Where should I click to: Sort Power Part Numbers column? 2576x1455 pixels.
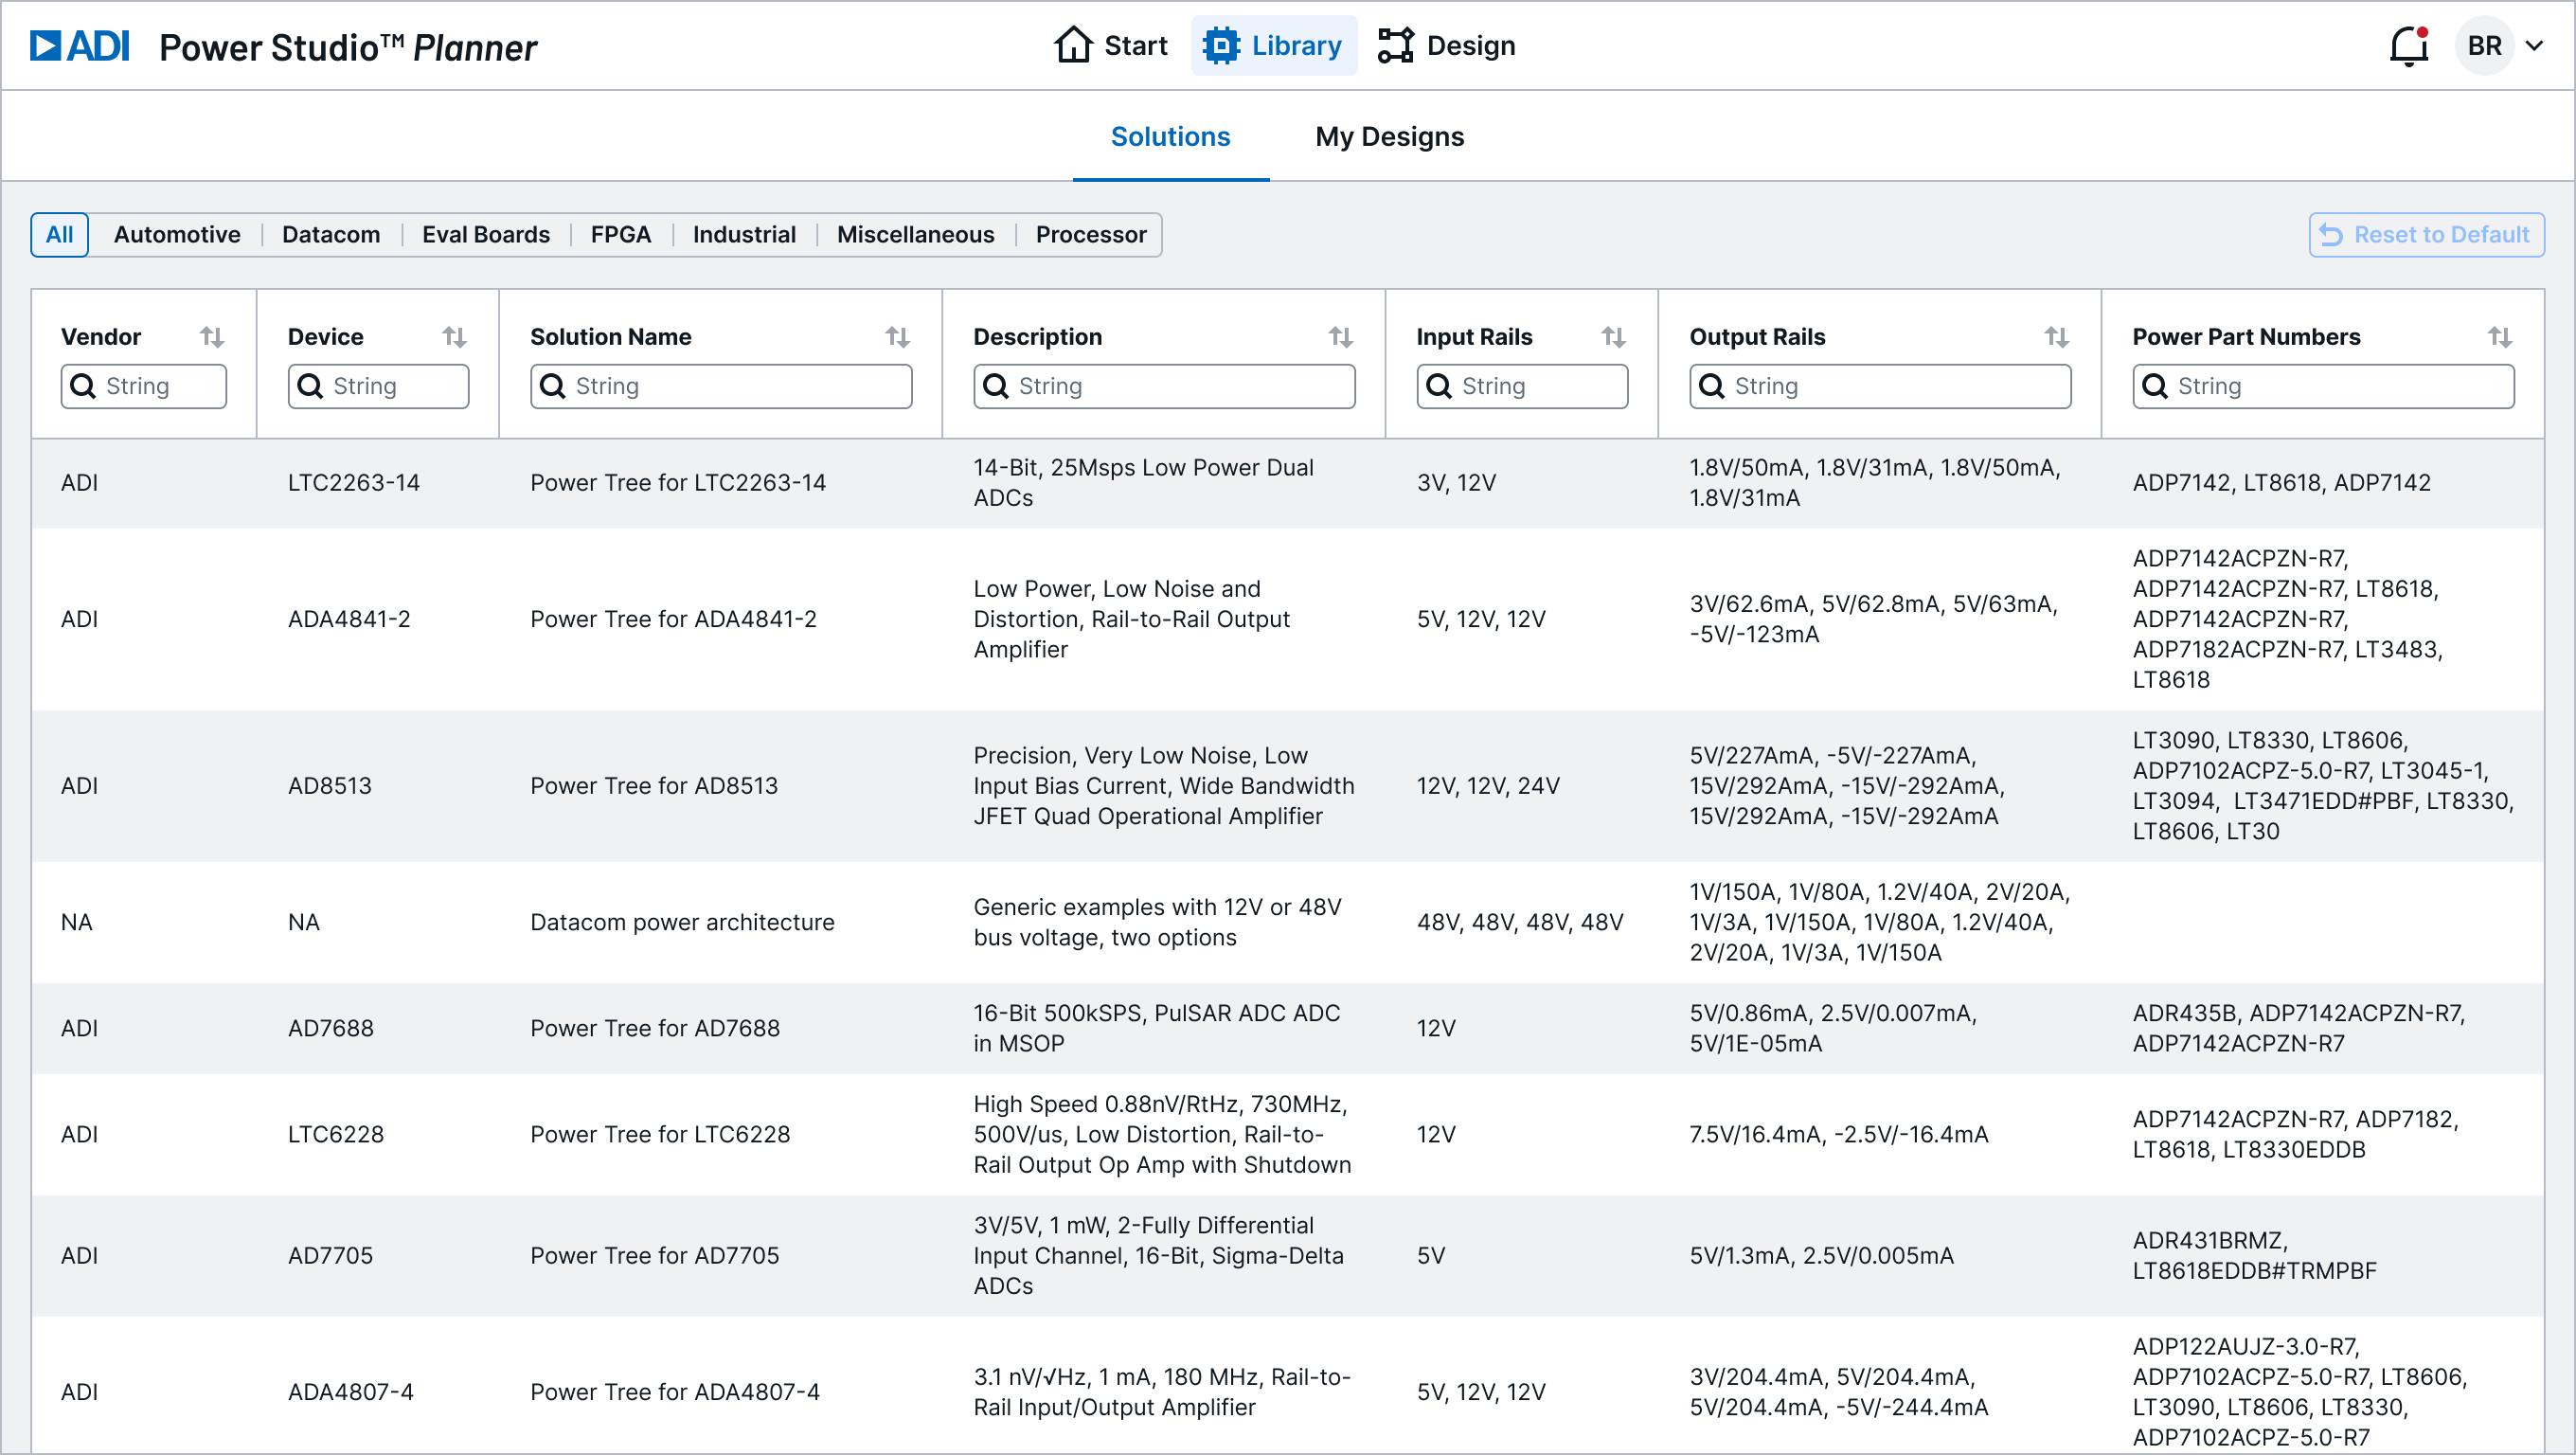click(2499, 337)
